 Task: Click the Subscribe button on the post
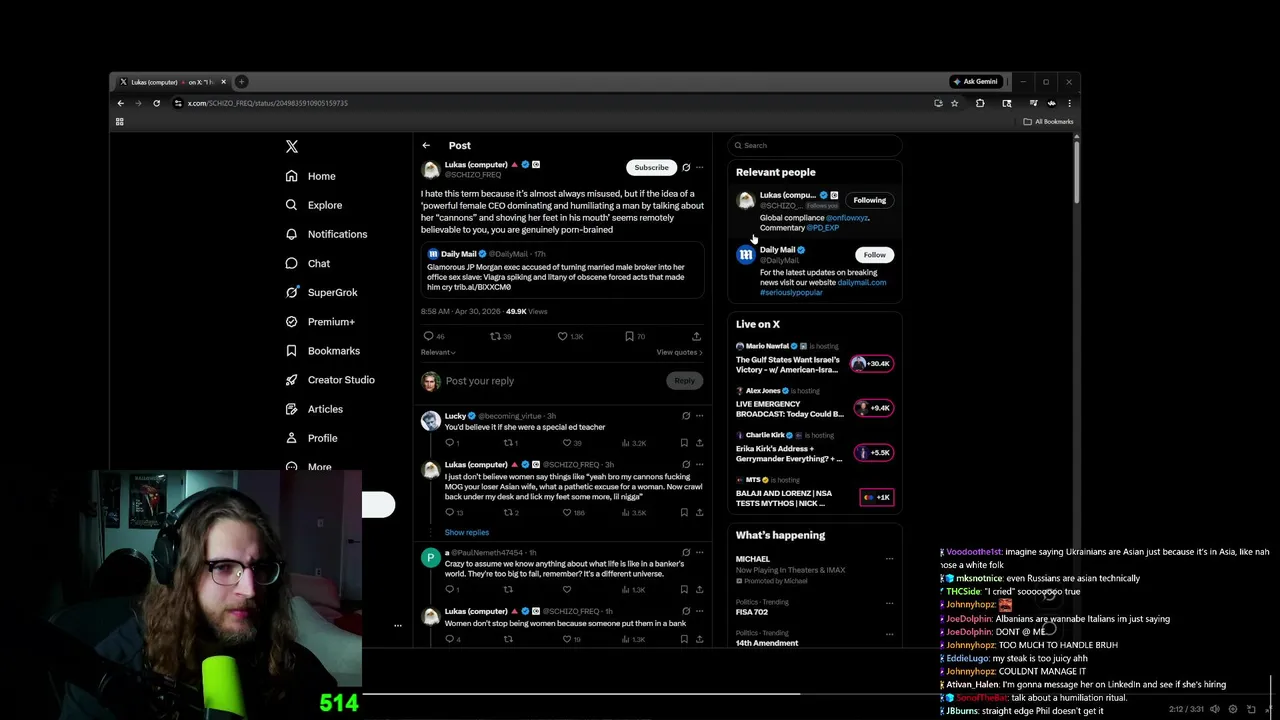(x=651, y=168)
